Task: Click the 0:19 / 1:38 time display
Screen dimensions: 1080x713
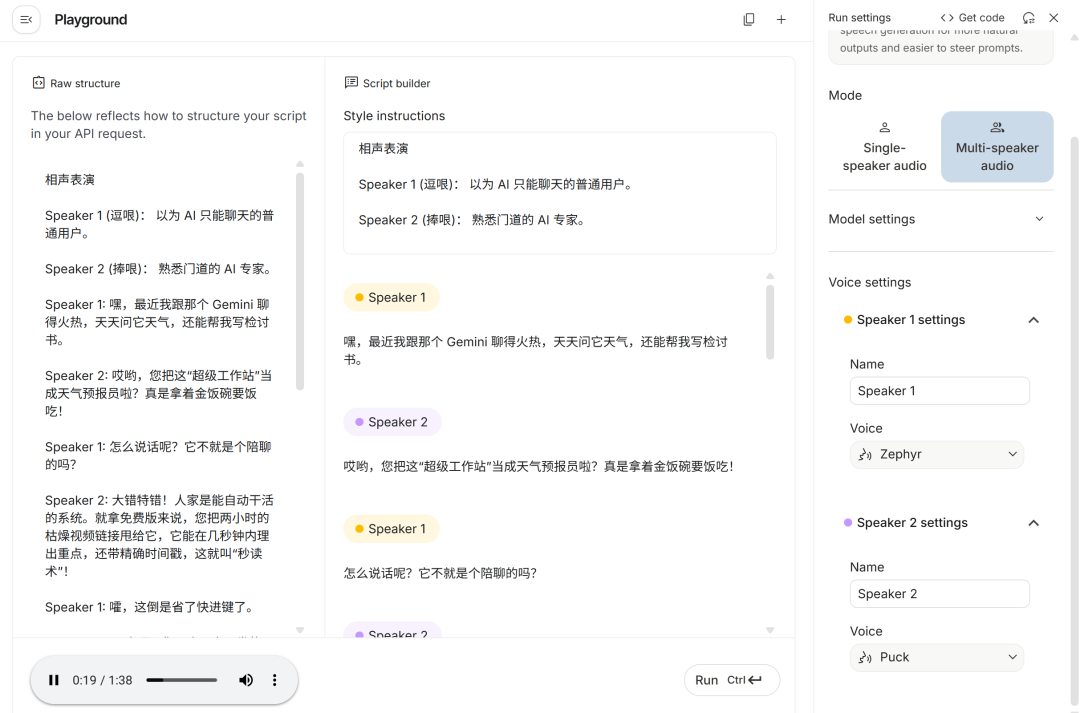Action: [102, 680]
